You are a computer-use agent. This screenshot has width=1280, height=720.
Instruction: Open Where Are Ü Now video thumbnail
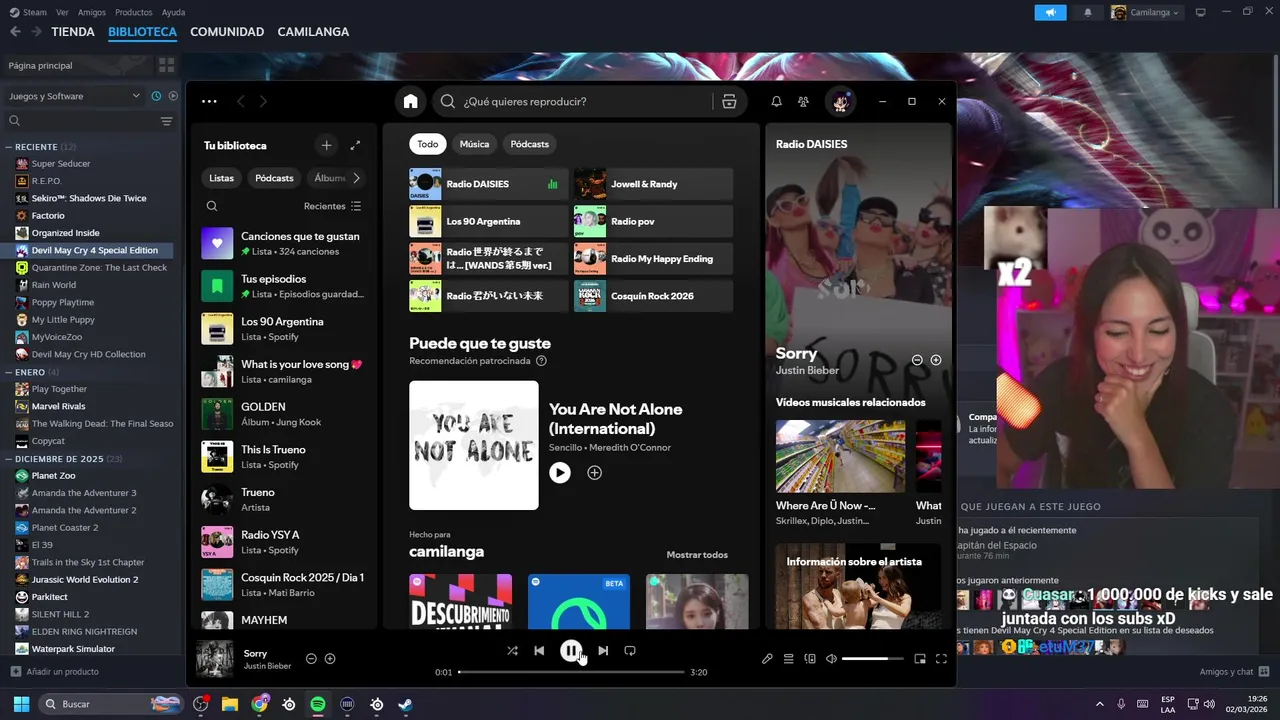tap(840, 456)
